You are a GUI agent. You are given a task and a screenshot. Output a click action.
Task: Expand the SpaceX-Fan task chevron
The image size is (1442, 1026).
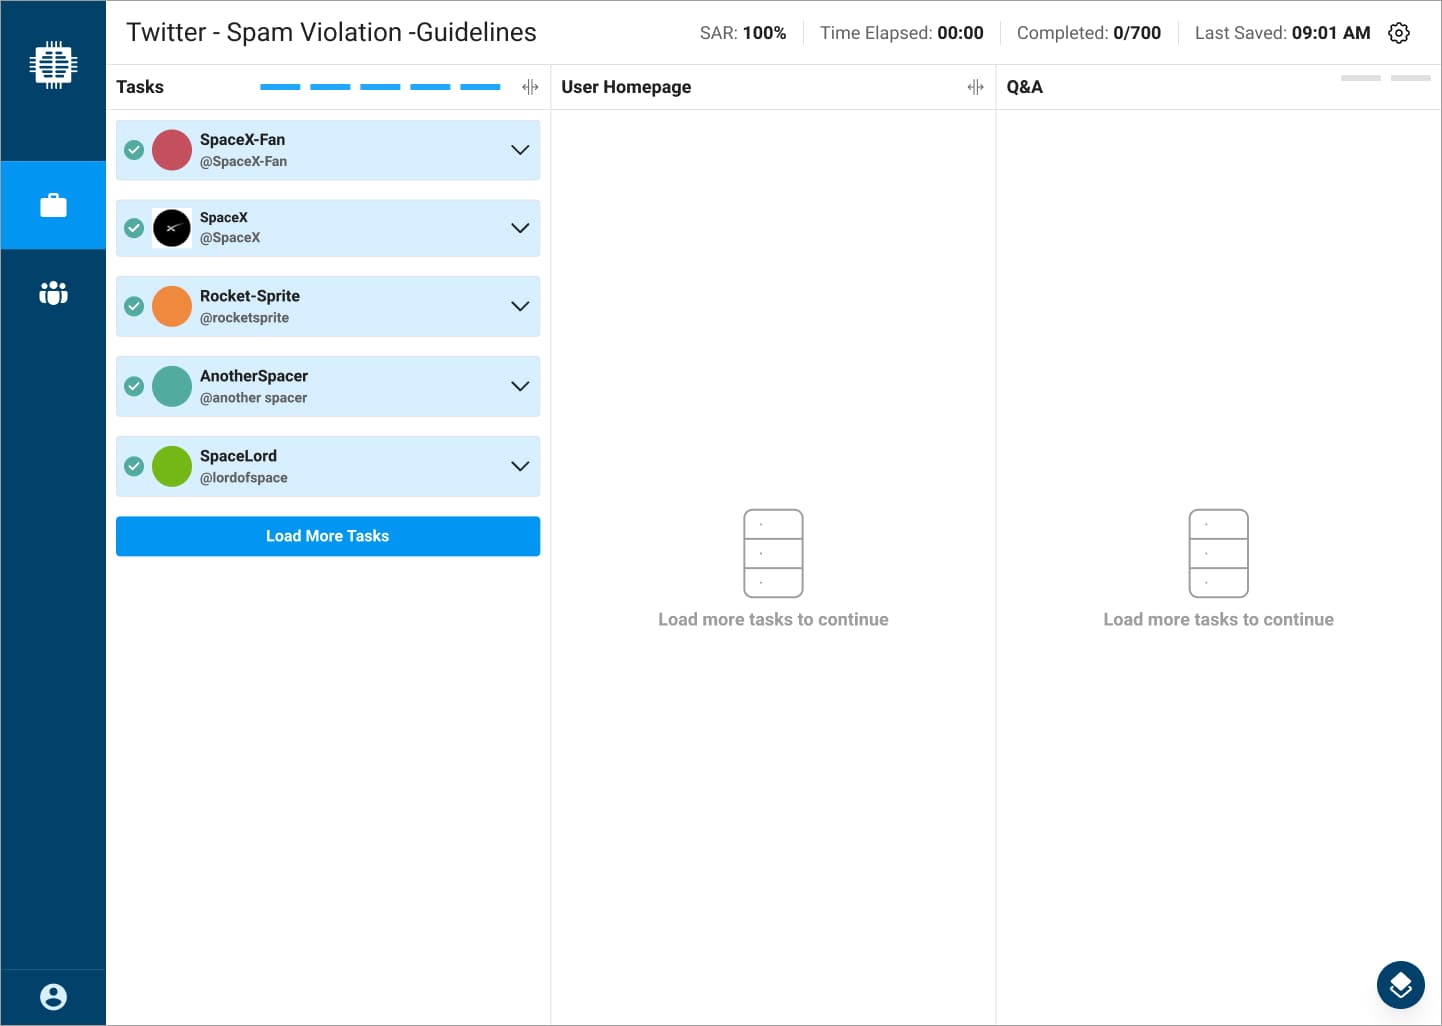click(520, 150)
